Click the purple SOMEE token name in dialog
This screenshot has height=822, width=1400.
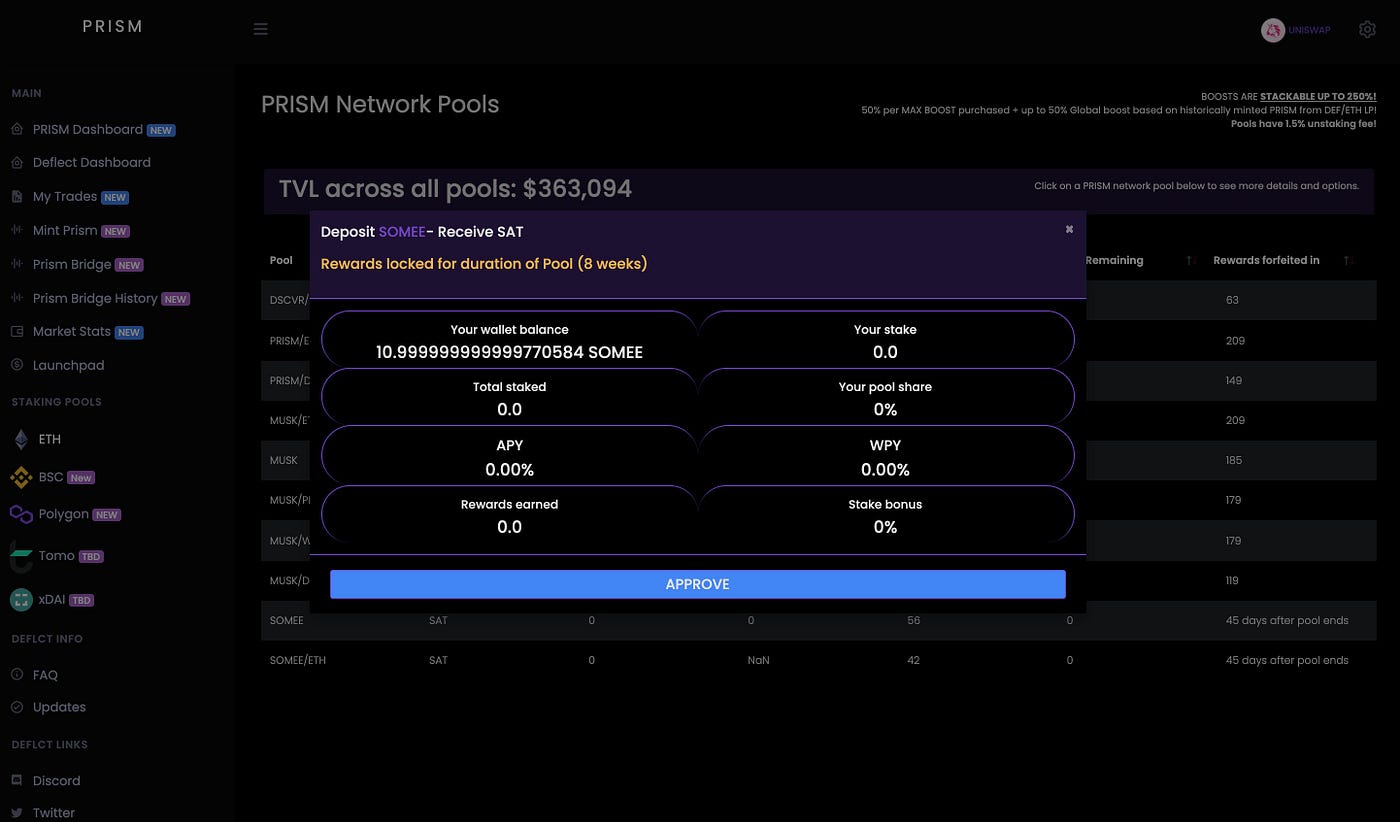(x=402, y=232)
